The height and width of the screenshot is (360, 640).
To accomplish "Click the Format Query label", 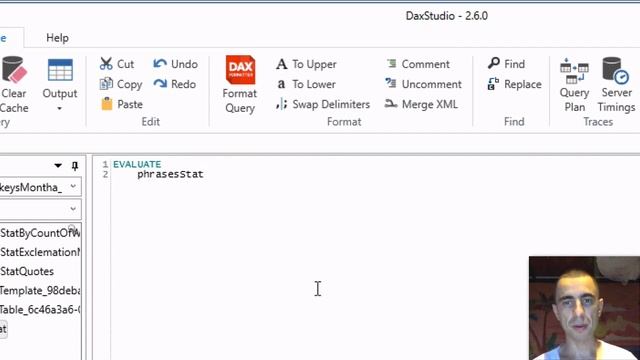I will [x=240, y=101].
